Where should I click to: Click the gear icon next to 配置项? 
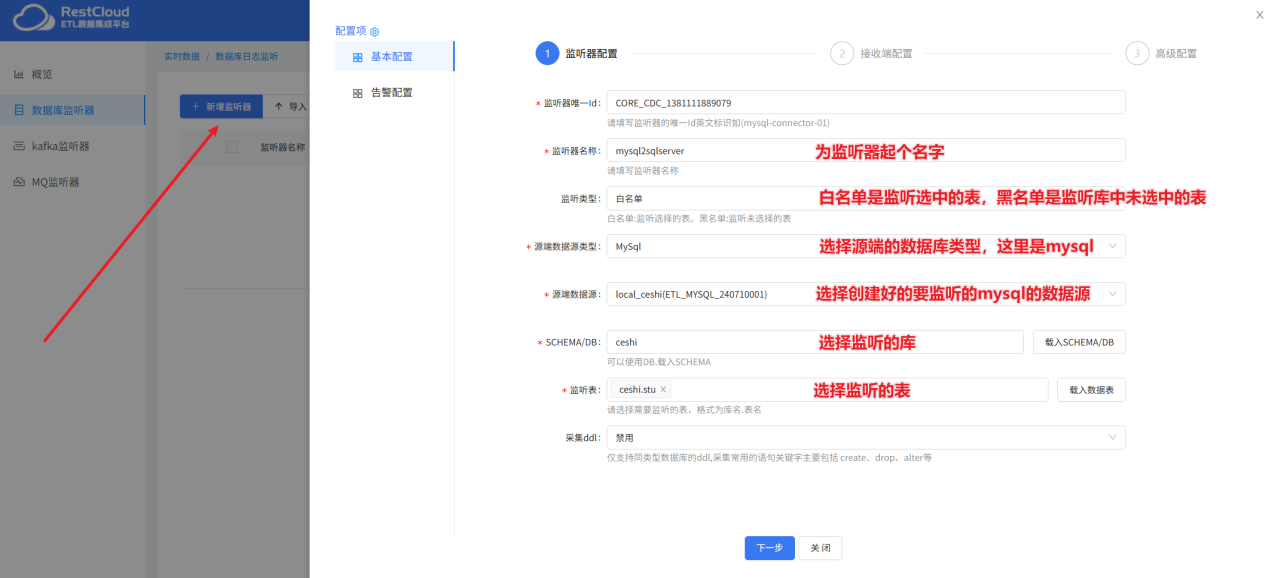tap(376, 31)
